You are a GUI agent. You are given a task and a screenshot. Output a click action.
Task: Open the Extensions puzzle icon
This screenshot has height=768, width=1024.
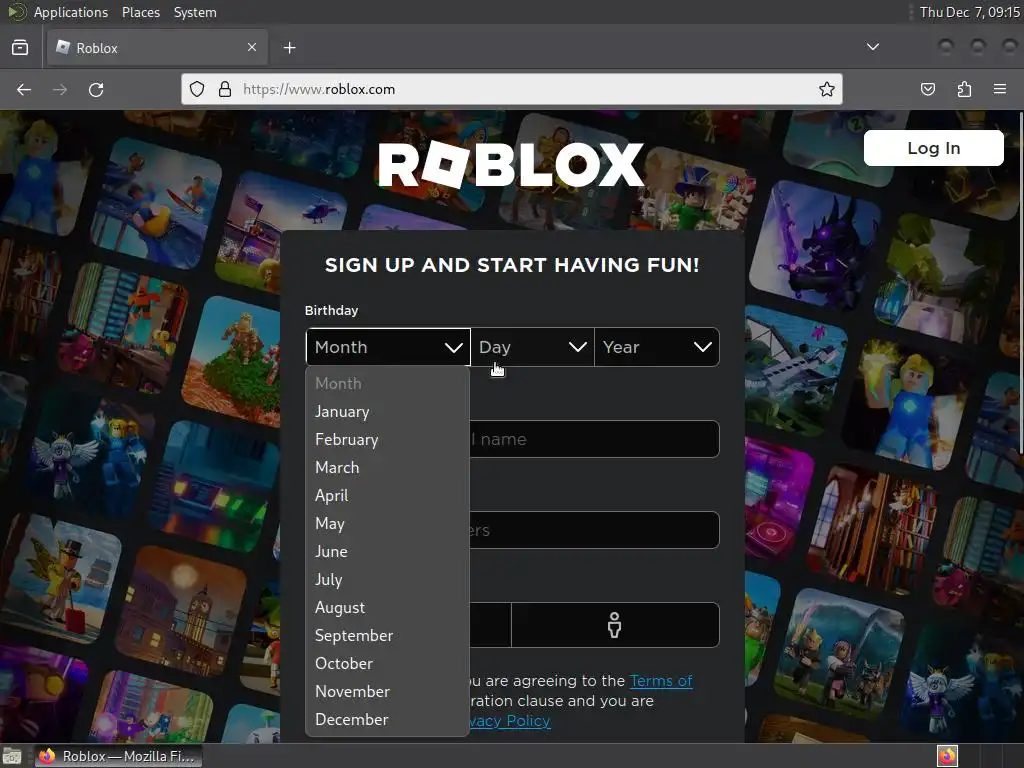coord(964,89)
